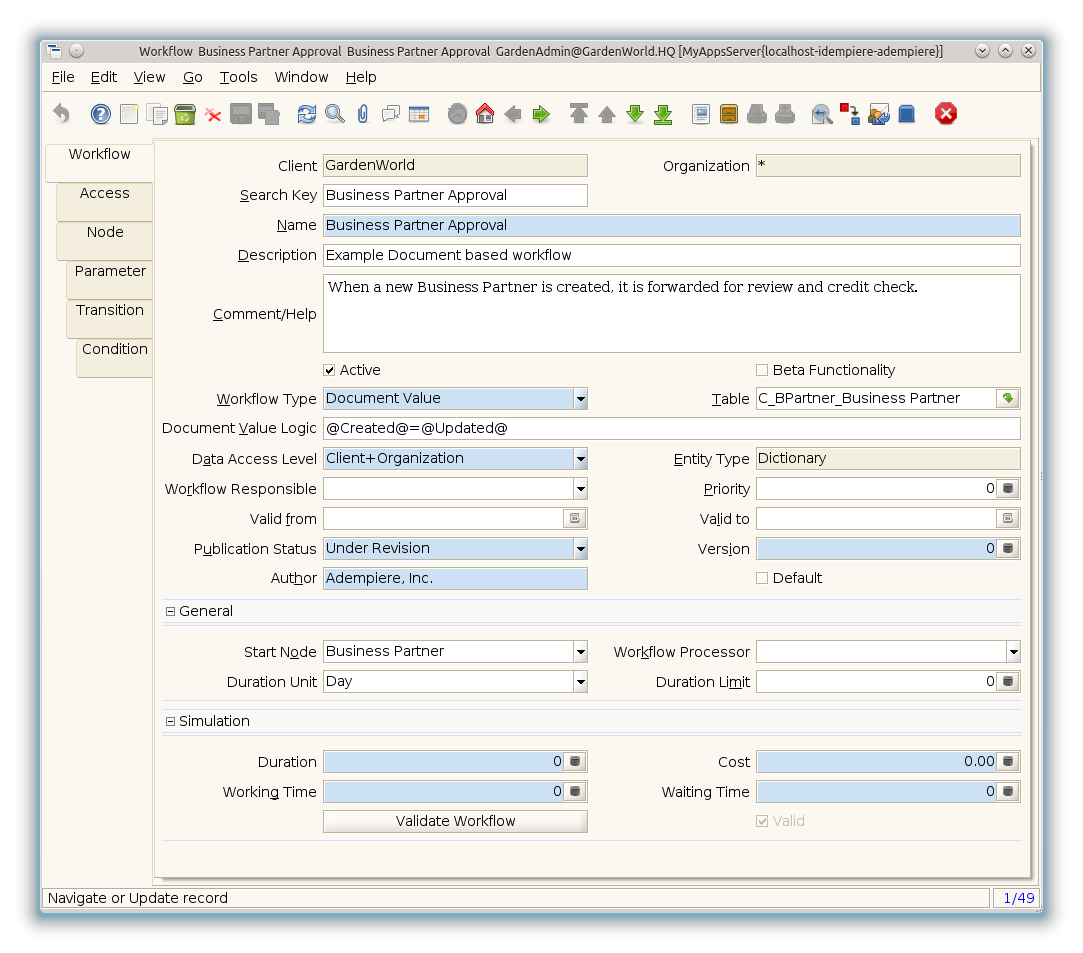This screenshot has width=1083, height=953.
Task: Open the Valid from calendar picker button
Action: (575, 519)
